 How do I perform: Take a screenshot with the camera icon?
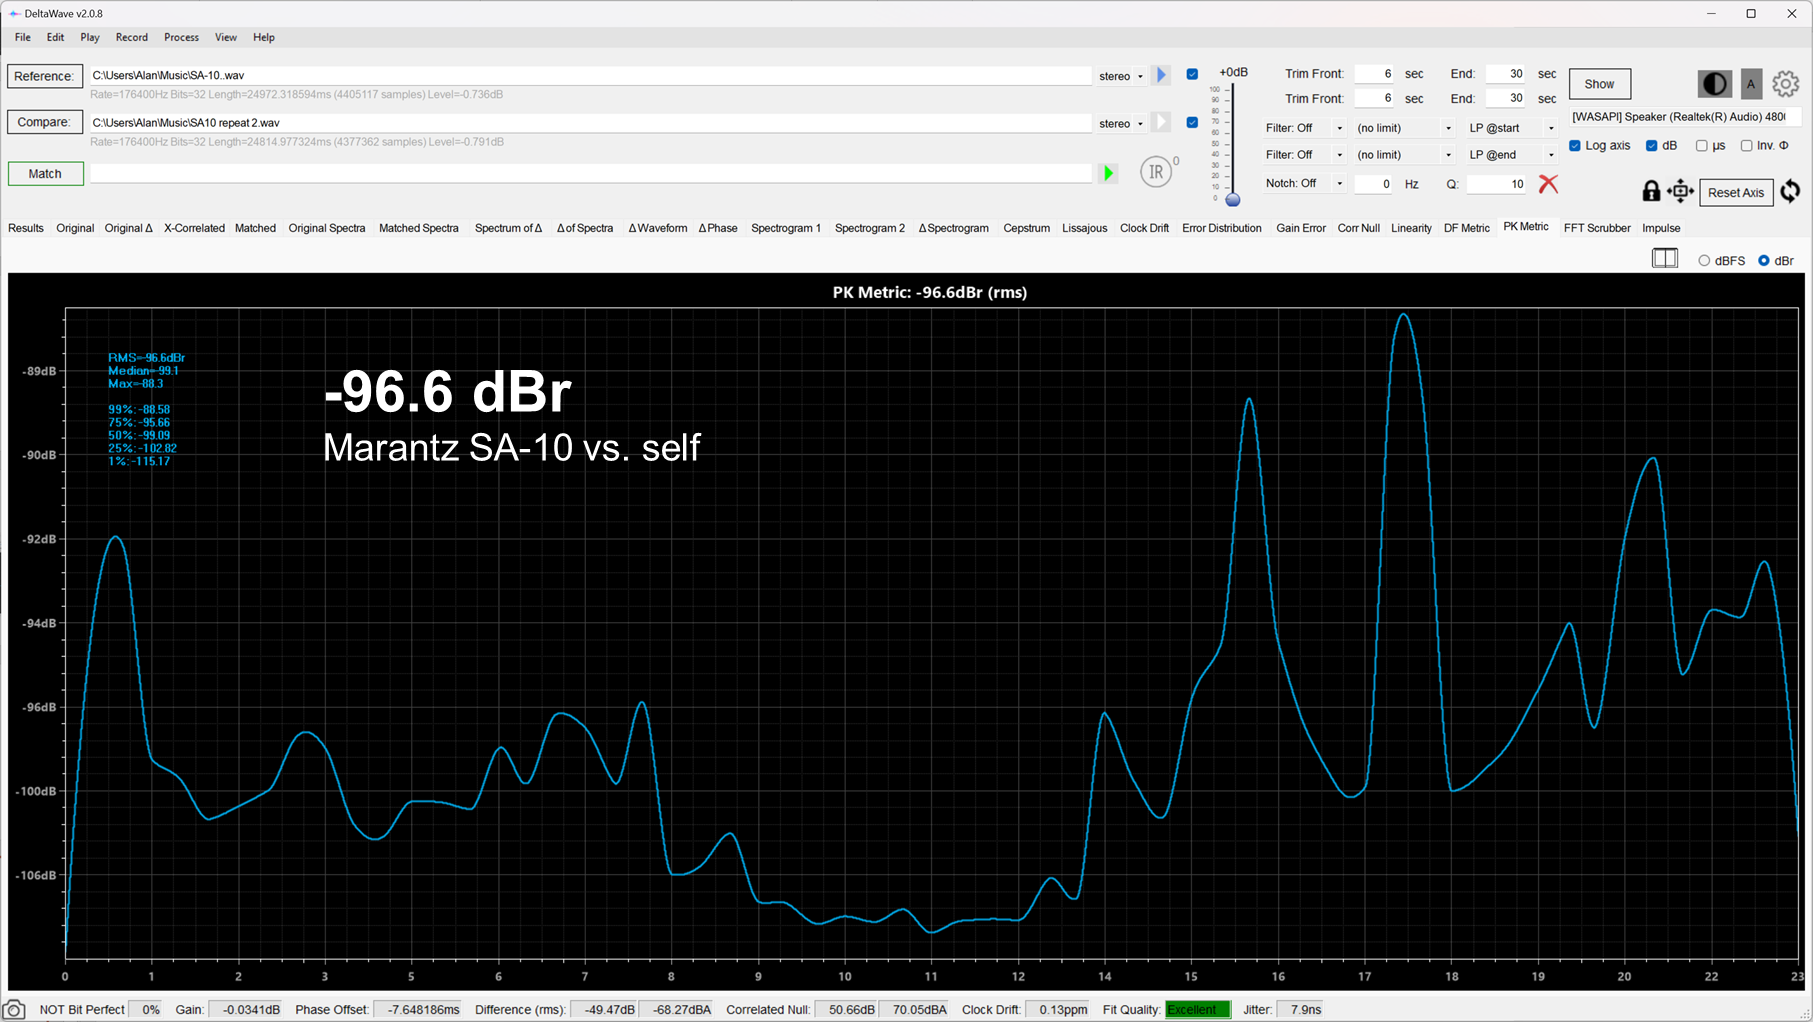14,1010
